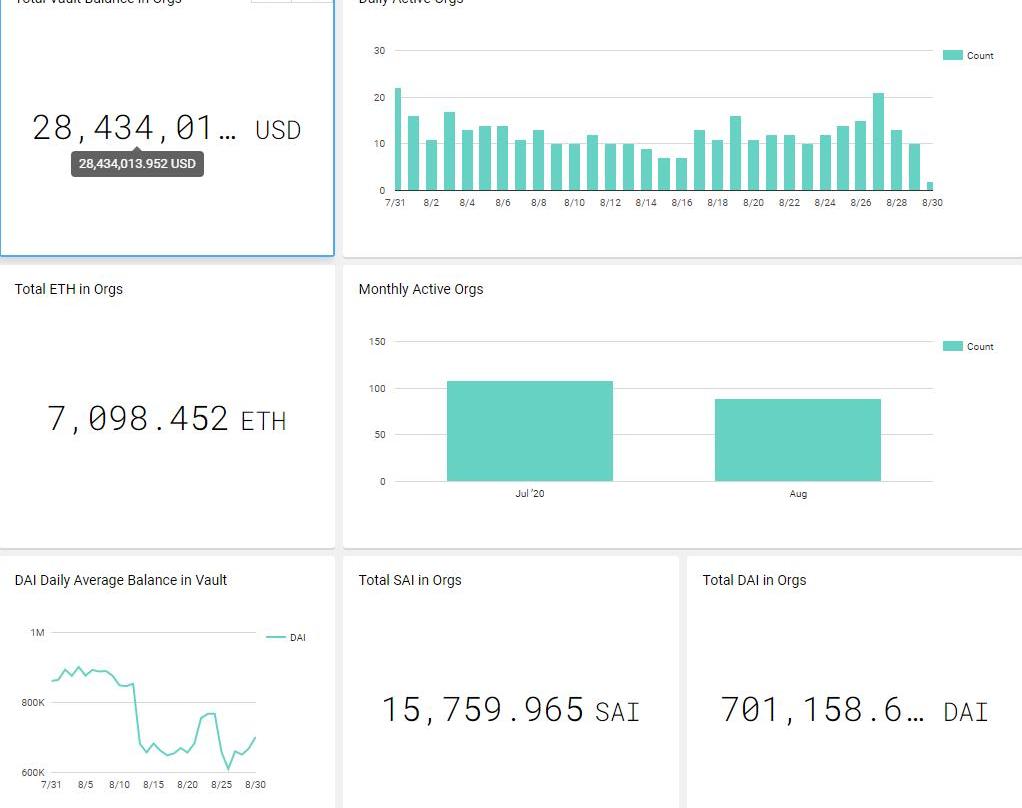Select the Monthly Active Orgs card title
Image resolution: width=1022 pixels, height=808 pixels.
tap(421, 289)
